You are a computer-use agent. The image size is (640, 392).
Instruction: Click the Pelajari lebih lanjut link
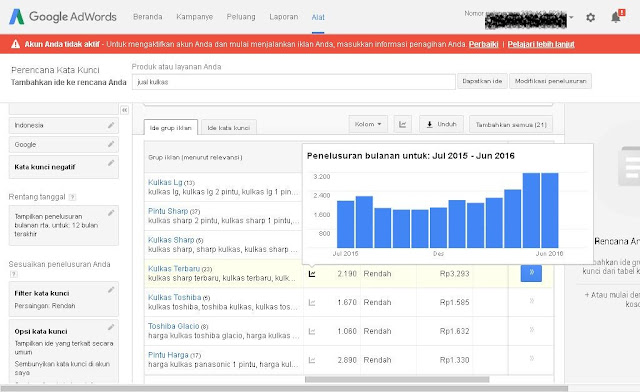click(x=541, y=44)
